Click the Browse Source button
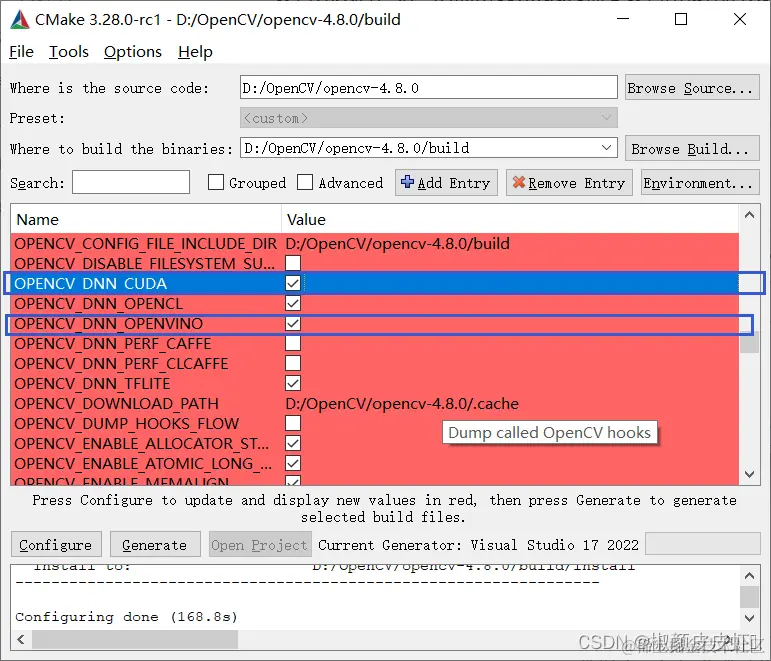Screen dimensions: 771x661 pyautogui.click(x=692, y=88)
